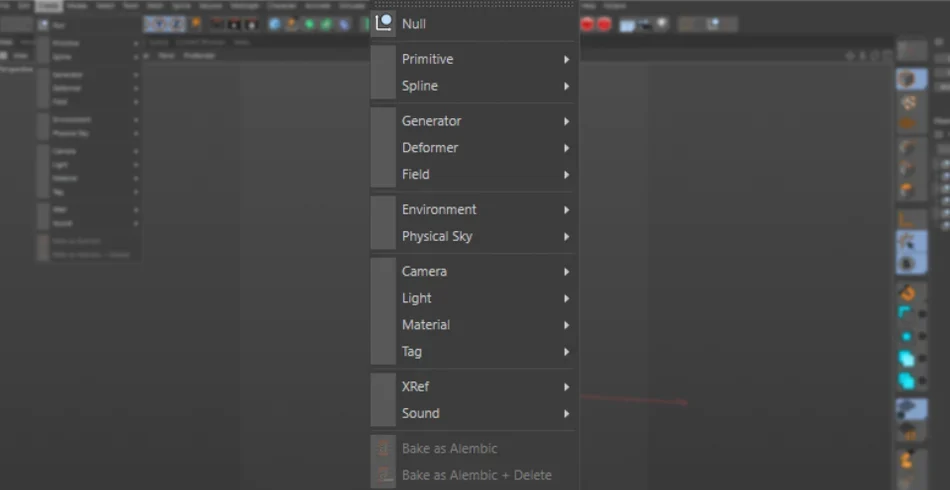Expand the Spline submenu arrow
950x490 pixels.
pos(566,86)
